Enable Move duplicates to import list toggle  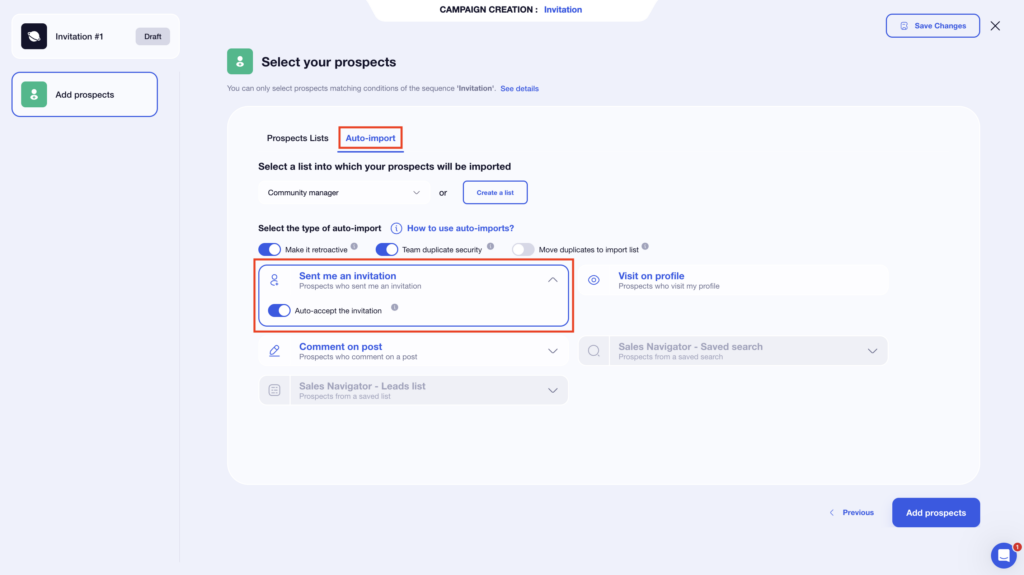523,249
